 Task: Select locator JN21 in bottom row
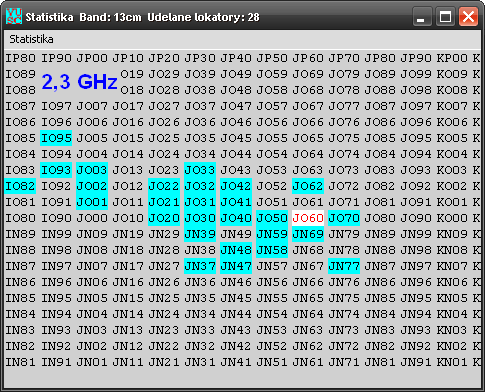pos(164,362)
